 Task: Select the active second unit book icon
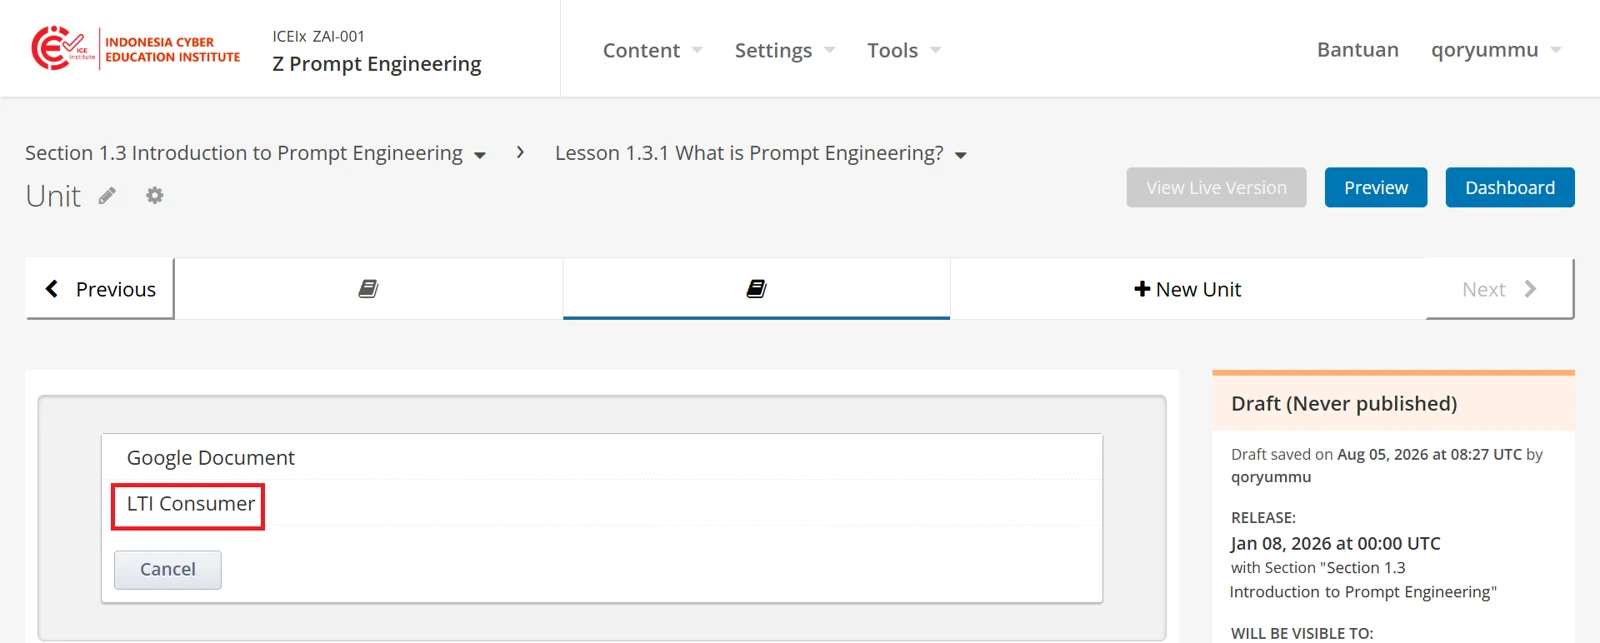[x=756, y=289]
